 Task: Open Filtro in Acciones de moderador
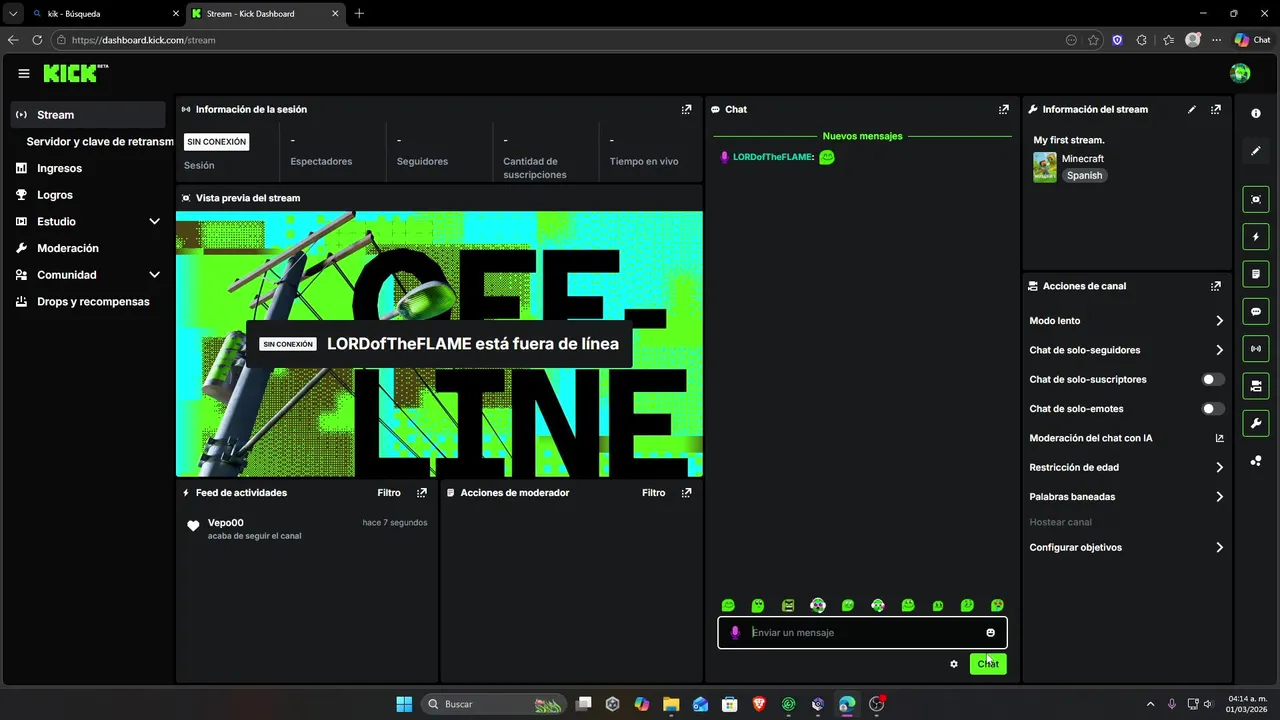tap(653, 493)
